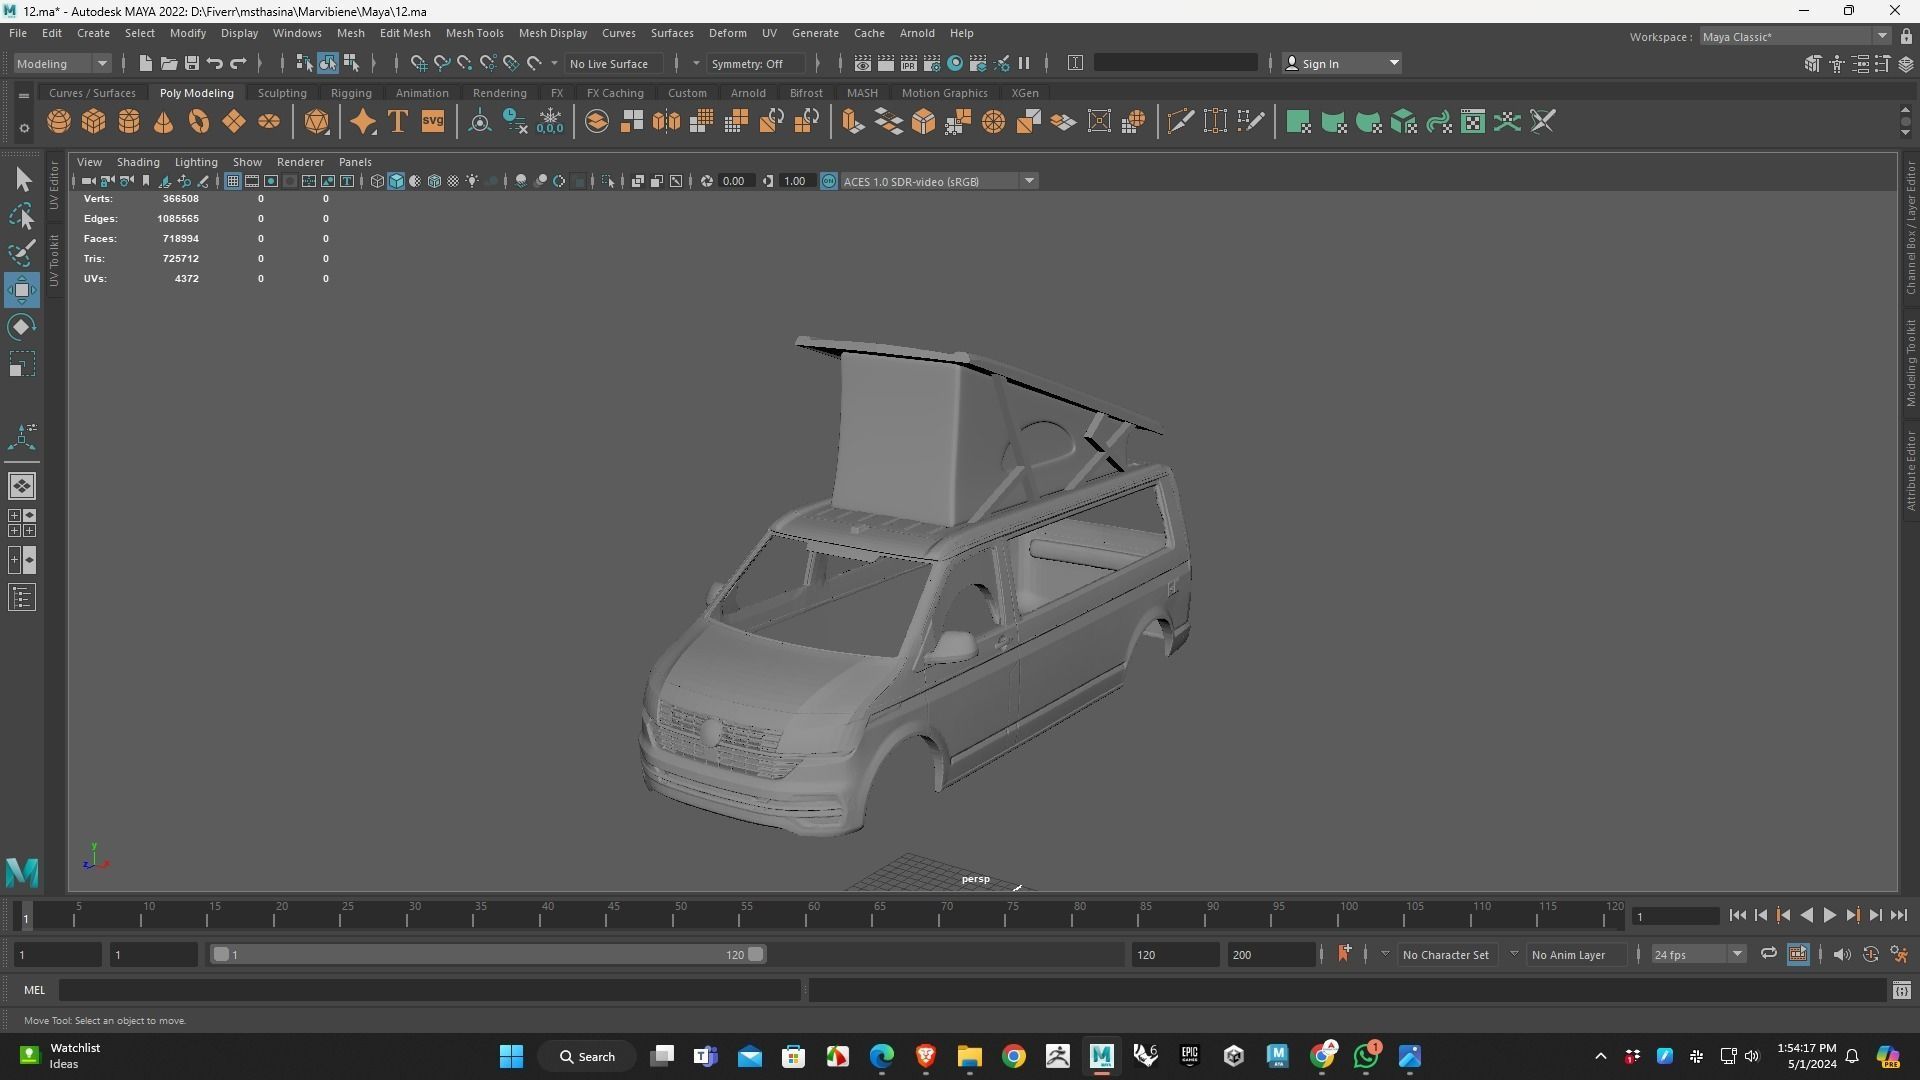Click the New Scene icon

tap(145, 63)
